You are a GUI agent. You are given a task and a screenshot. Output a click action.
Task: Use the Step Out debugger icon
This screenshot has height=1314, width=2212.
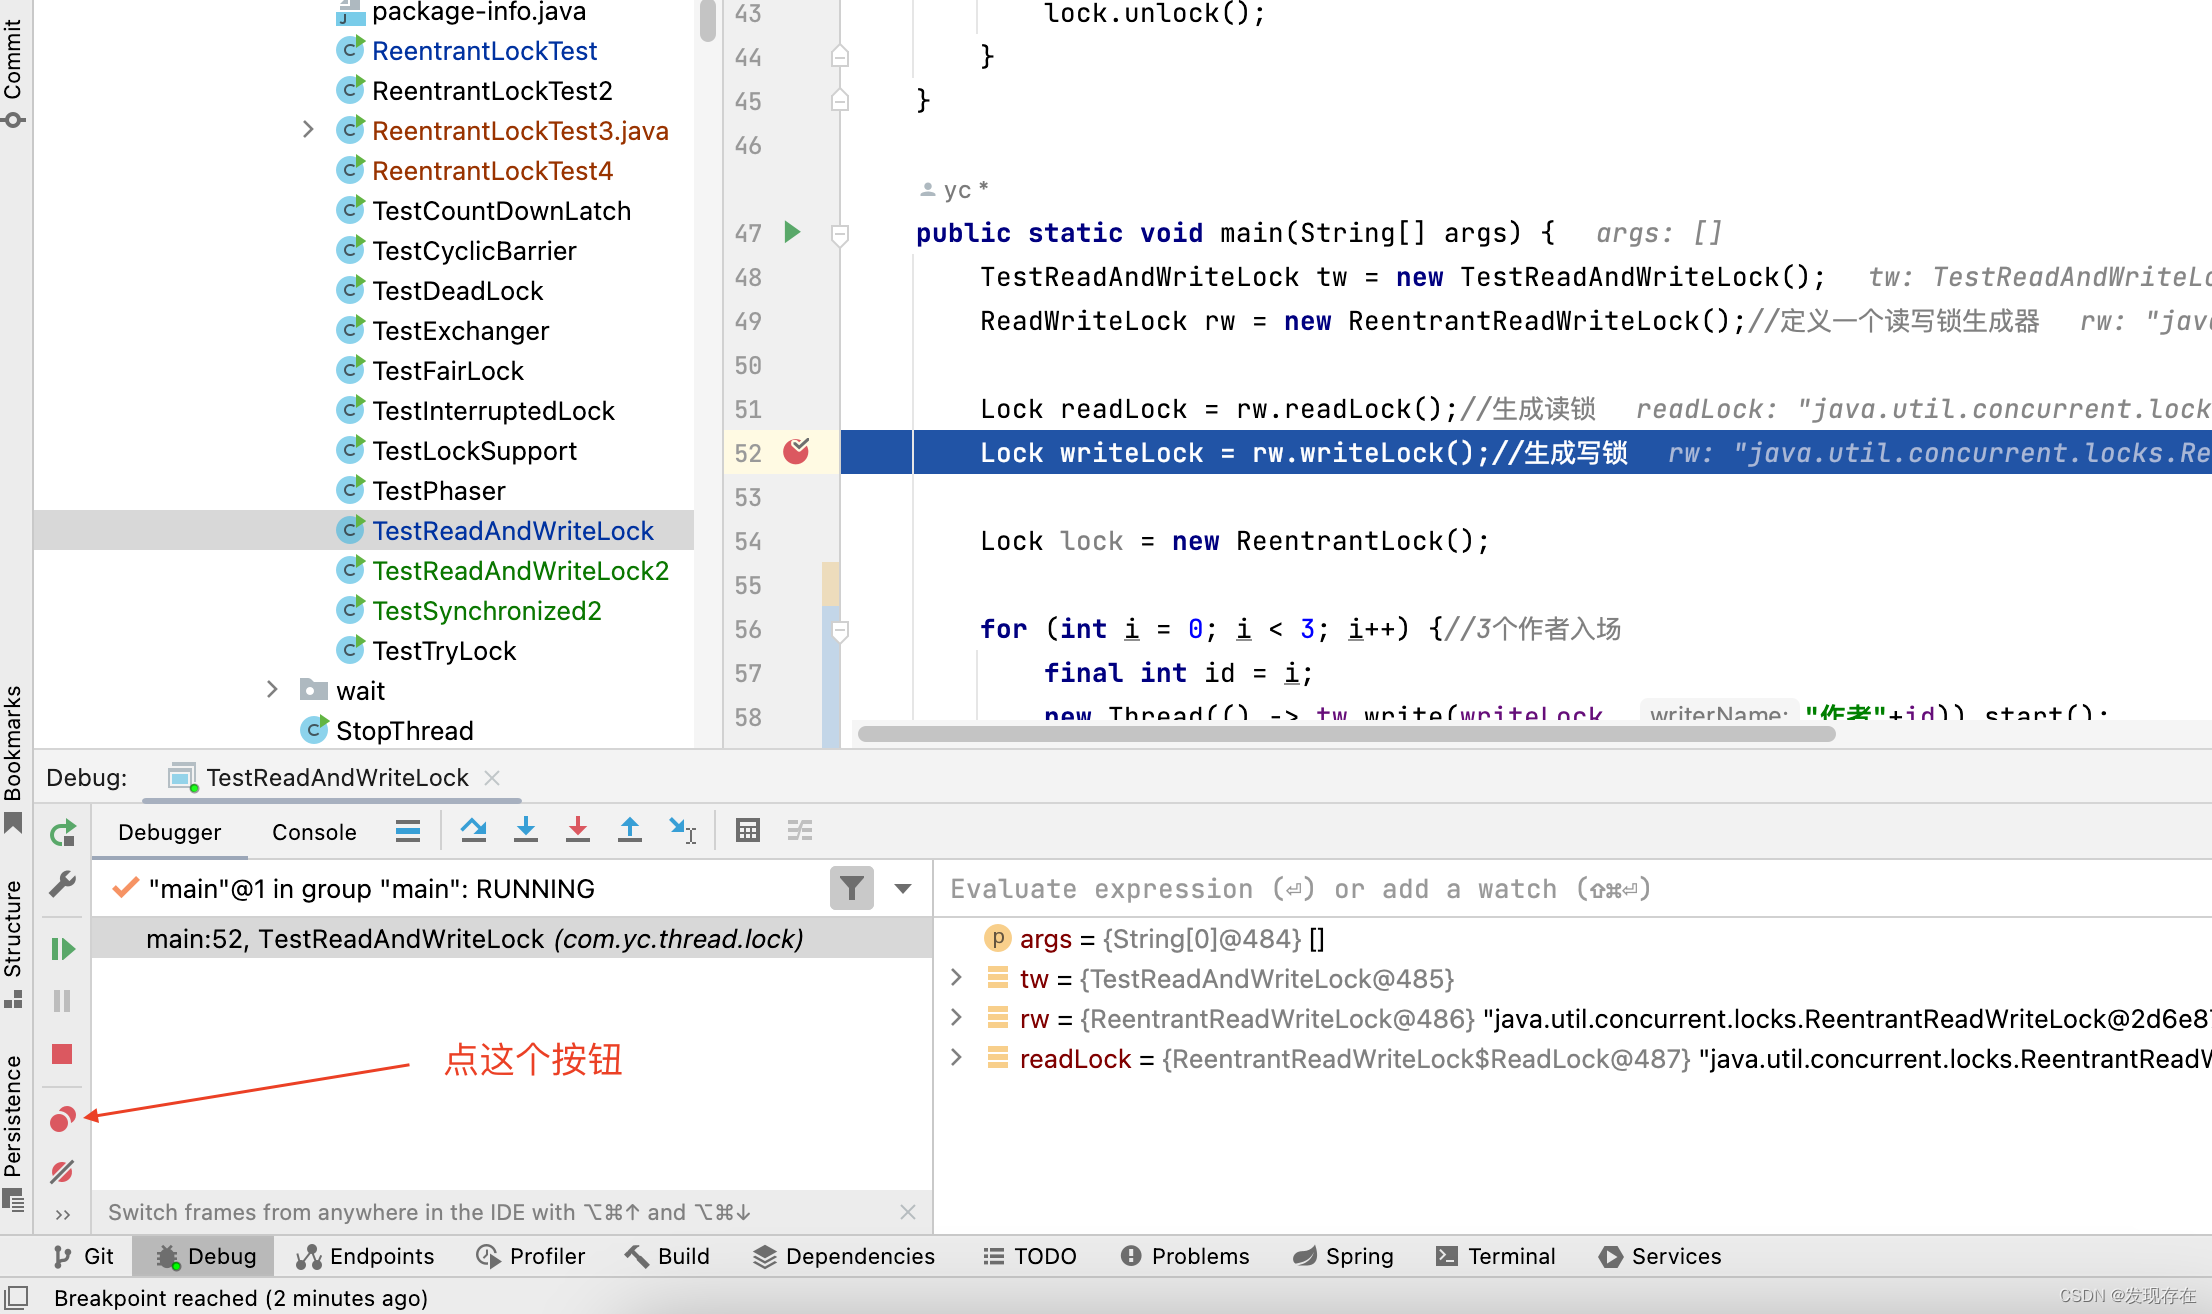point(630,830)
